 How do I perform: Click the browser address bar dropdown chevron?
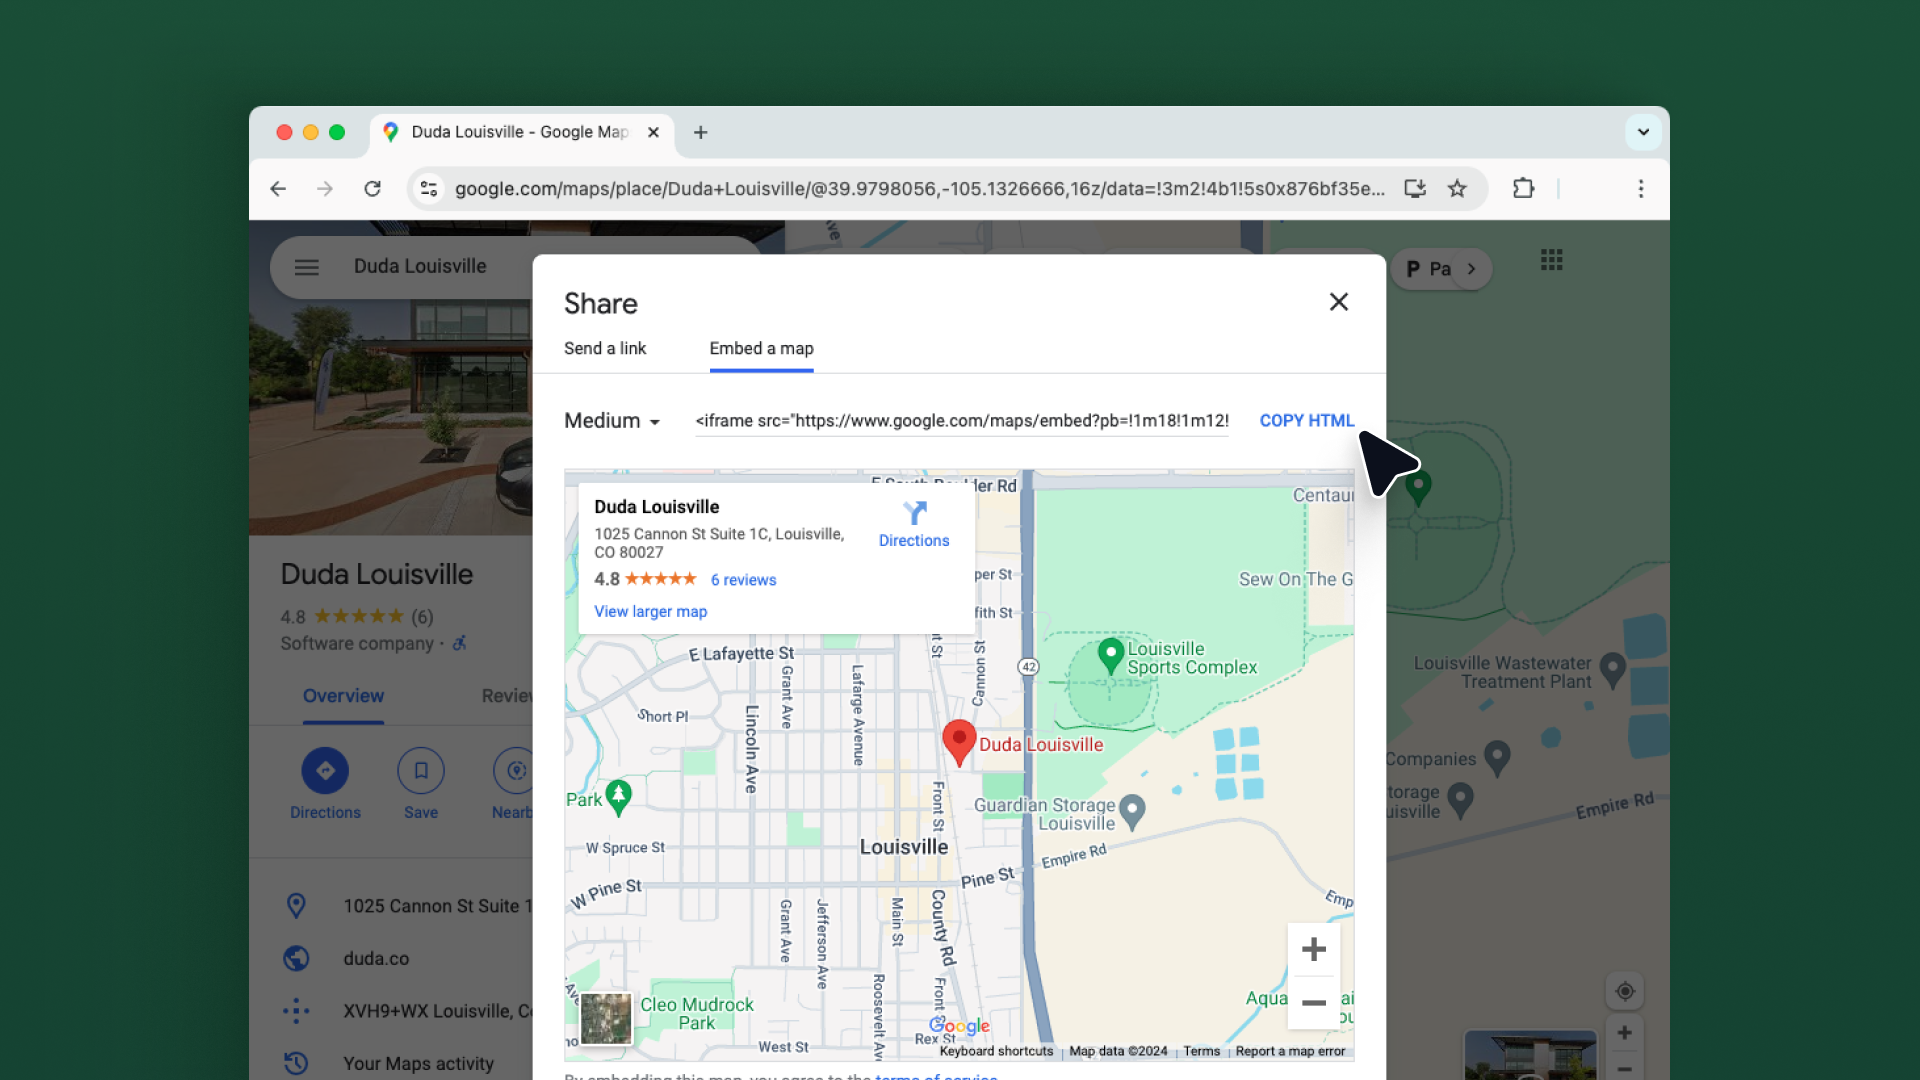coord(1643,131)
